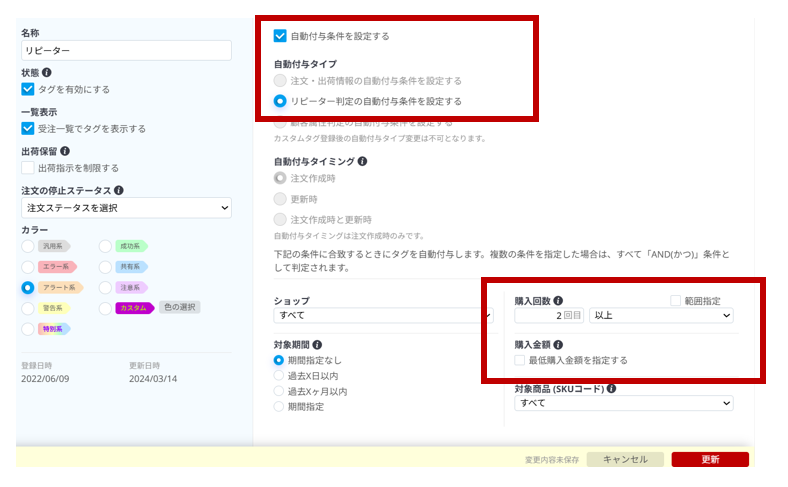Toggle タグを有効にする checkbox
Screen dimensions: 788x487
pyautogui.click(x=28, y=90)
